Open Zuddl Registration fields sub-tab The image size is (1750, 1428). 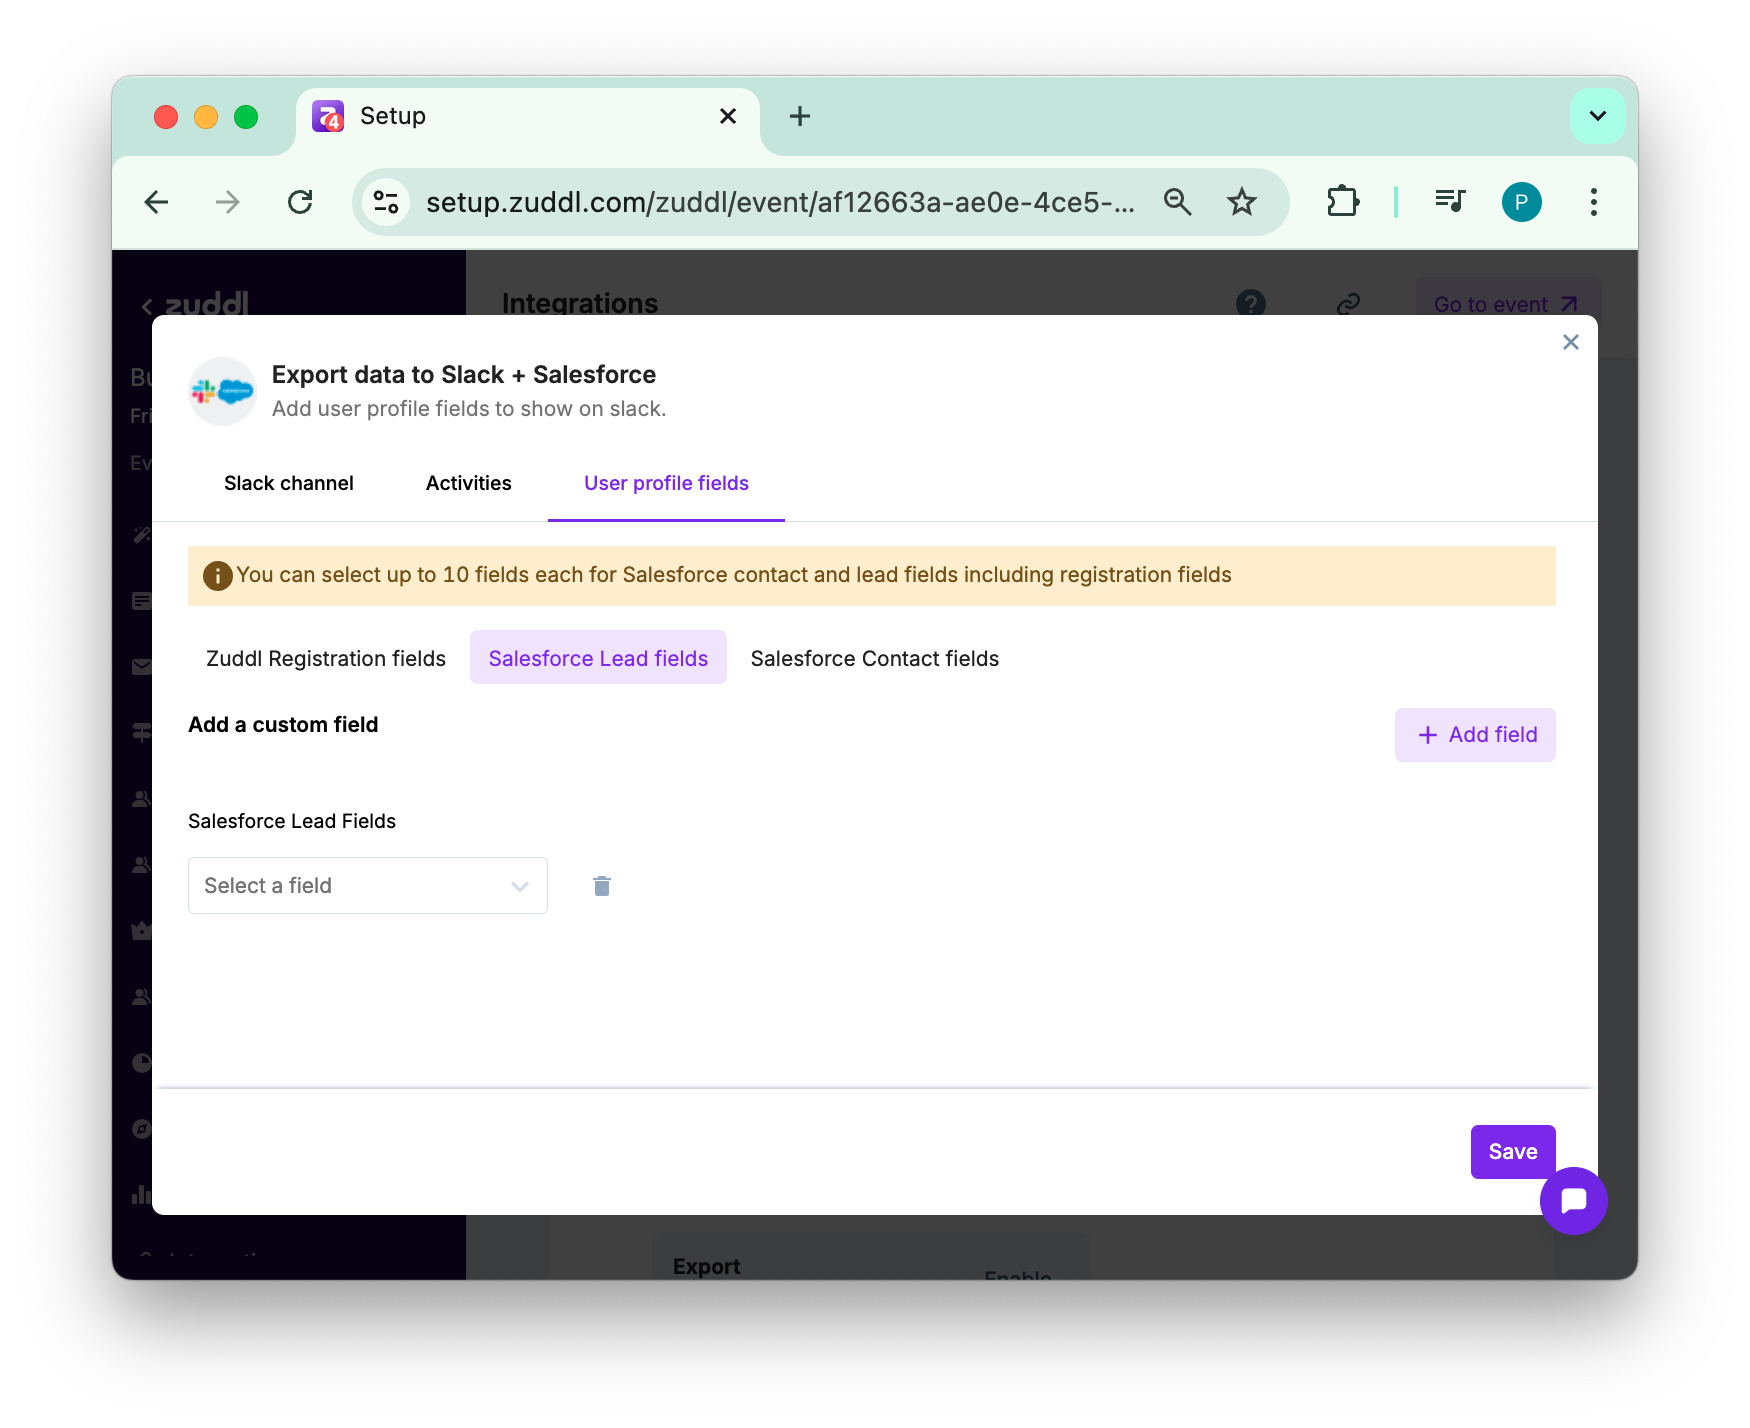[x=326, y=658]
